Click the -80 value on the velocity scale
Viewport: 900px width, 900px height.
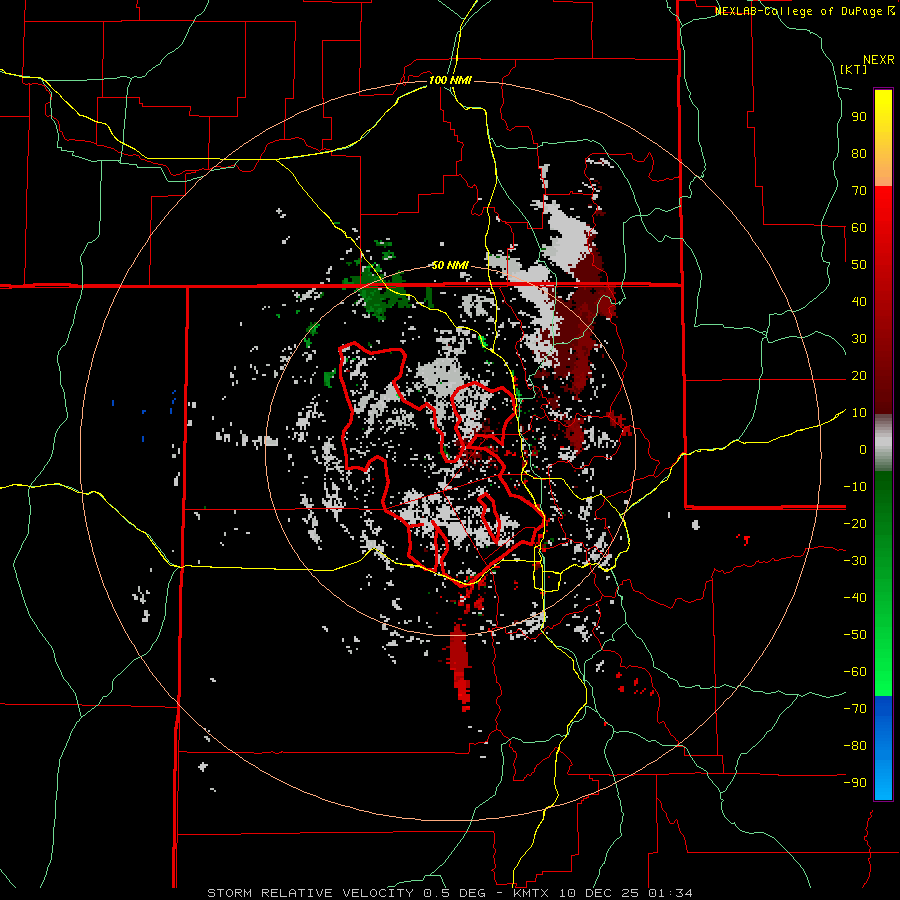coord(855,746)
